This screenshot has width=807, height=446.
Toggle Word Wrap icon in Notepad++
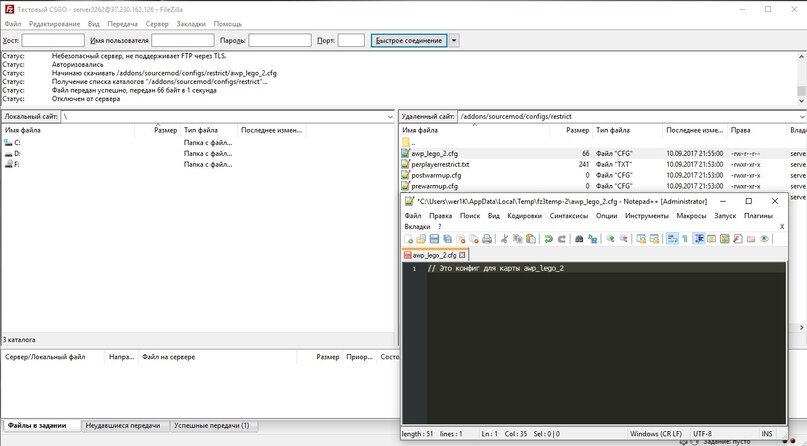coord(672,239)
